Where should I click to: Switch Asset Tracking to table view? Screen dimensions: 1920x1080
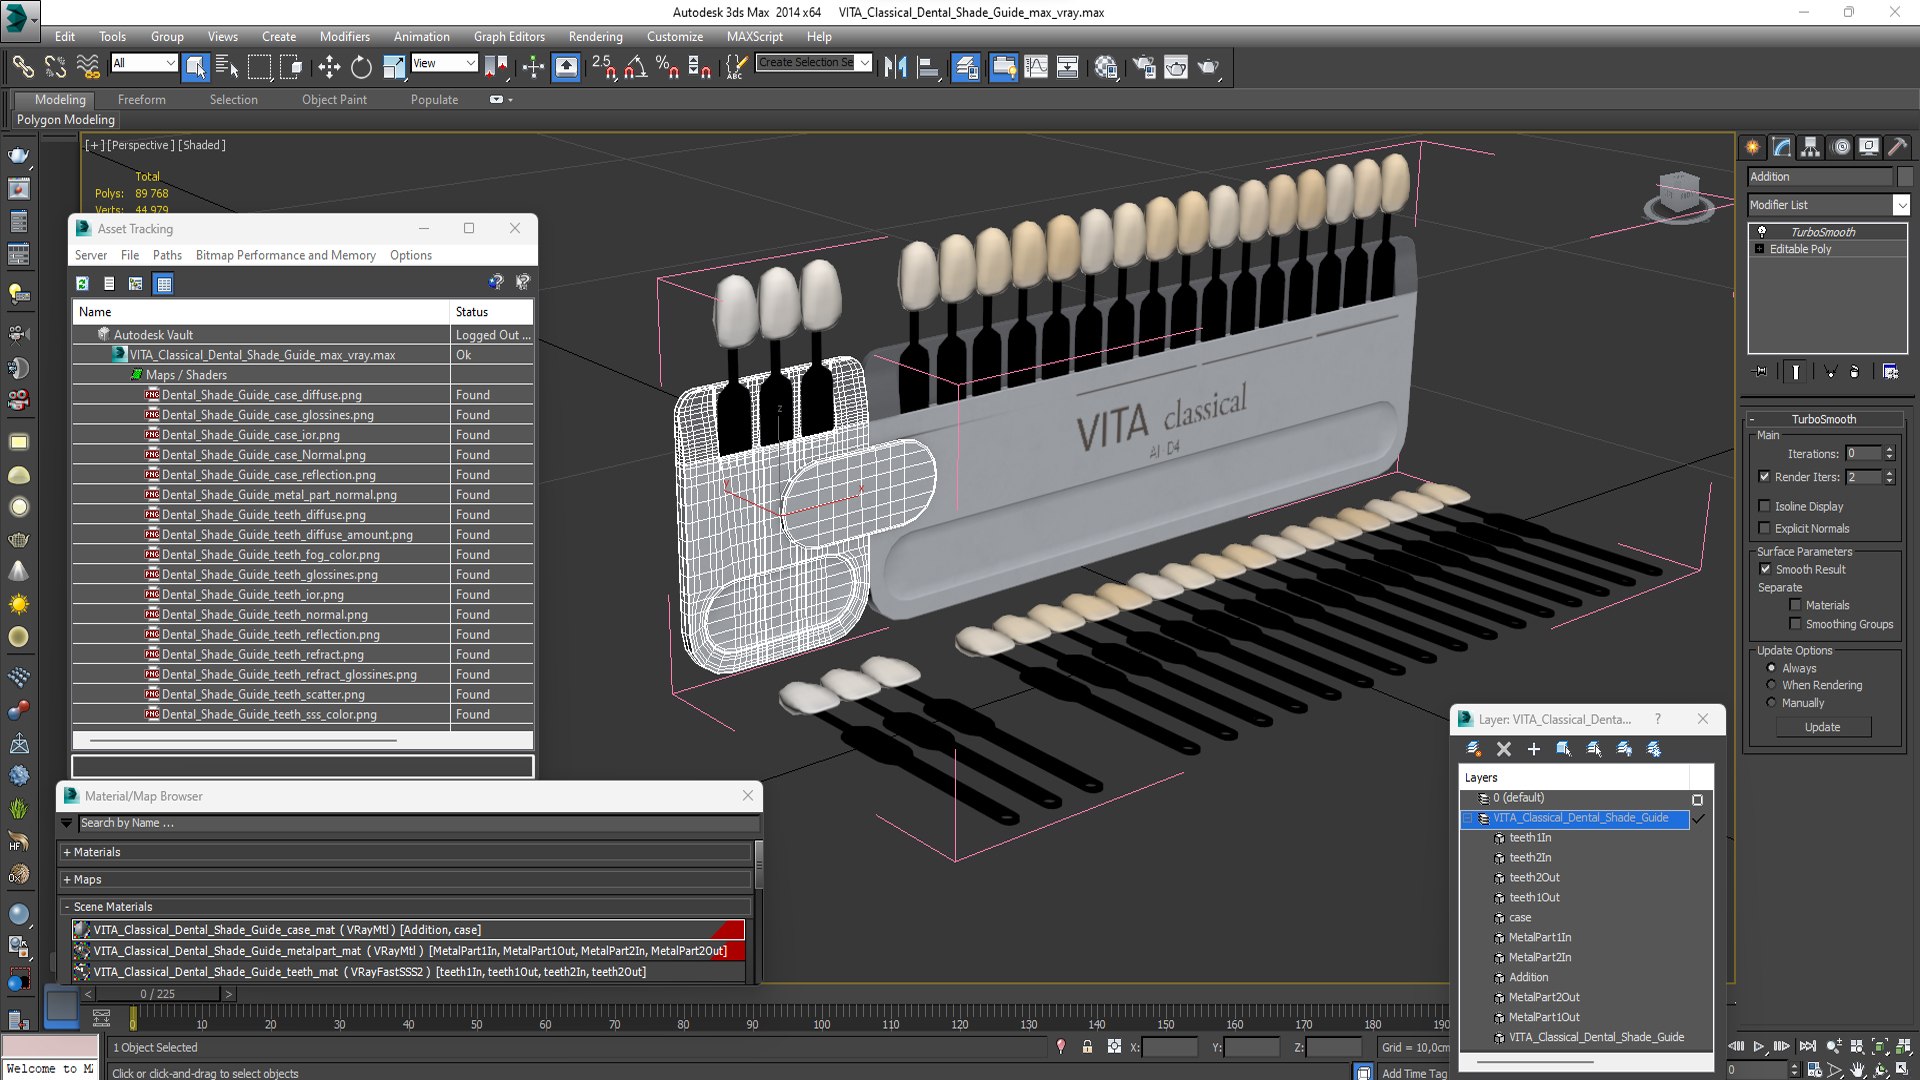(164, 284)
